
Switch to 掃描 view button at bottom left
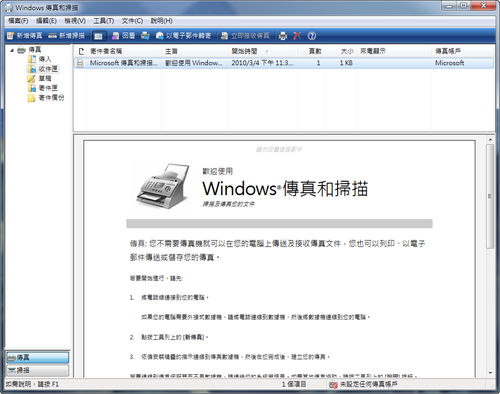(37, 370)
